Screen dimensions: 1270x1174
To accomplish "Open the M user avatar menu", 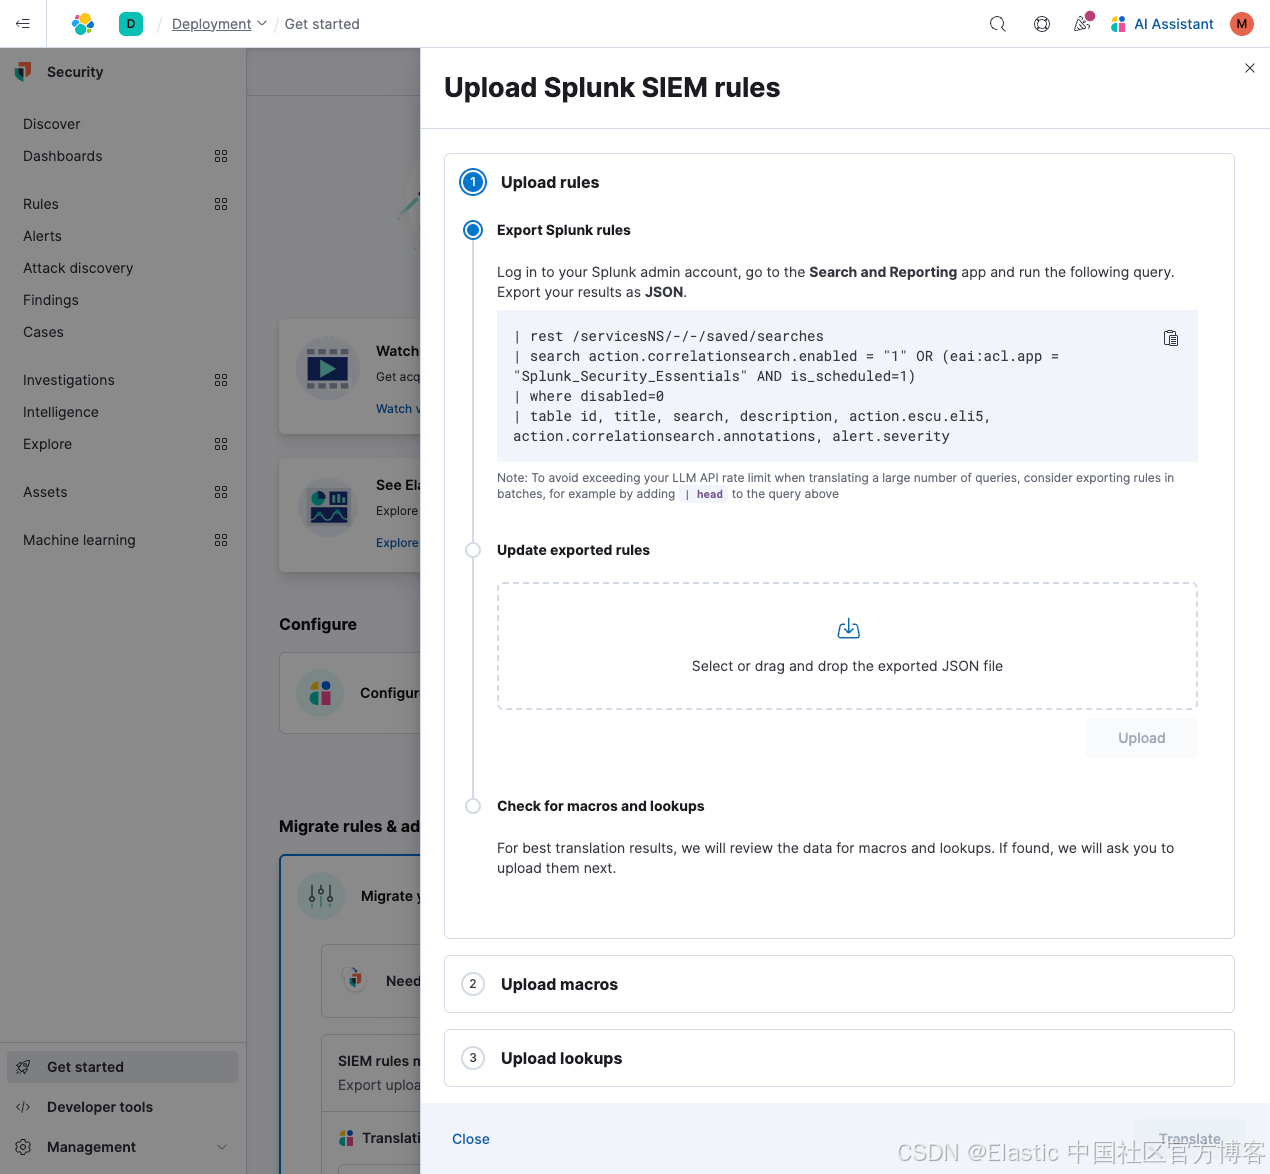I will click(x=1242, y=24).
